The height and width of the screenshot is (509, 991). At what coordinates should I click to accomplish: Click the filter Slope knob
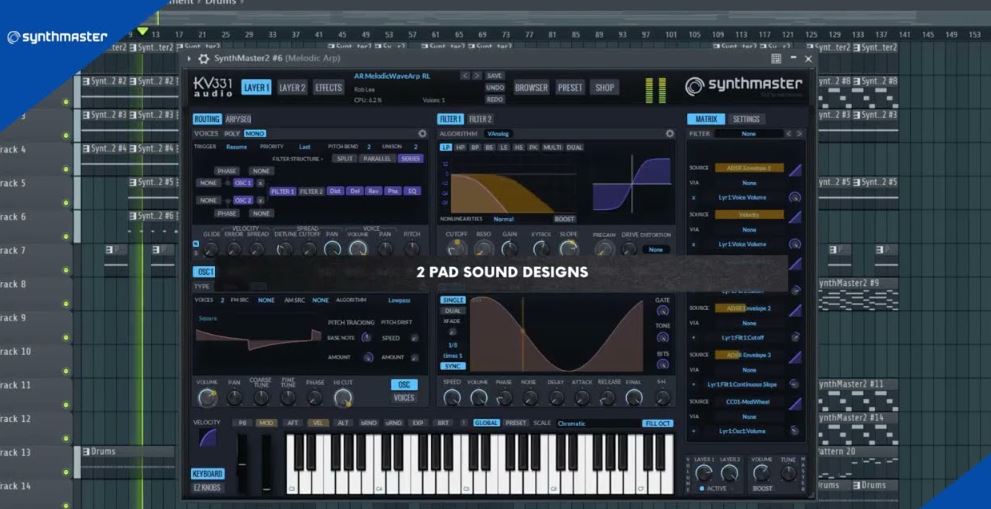coord(568,248)
